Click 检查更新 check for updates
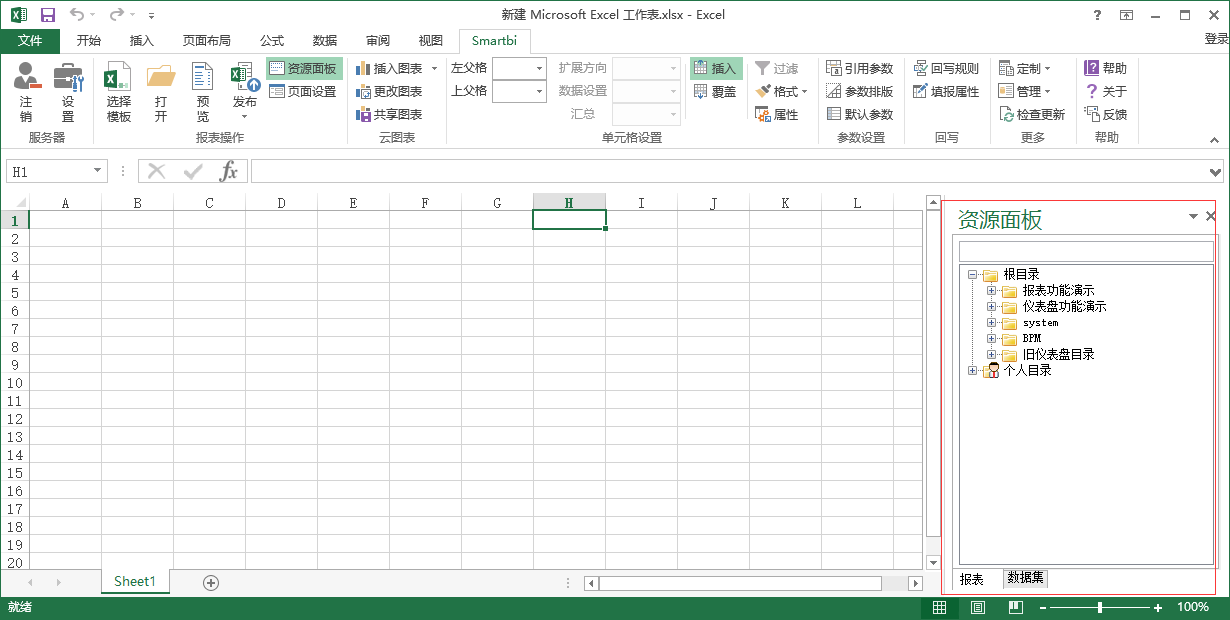Image resolution: width=1230 pixels, height=620 pixels. point(1032,114)
